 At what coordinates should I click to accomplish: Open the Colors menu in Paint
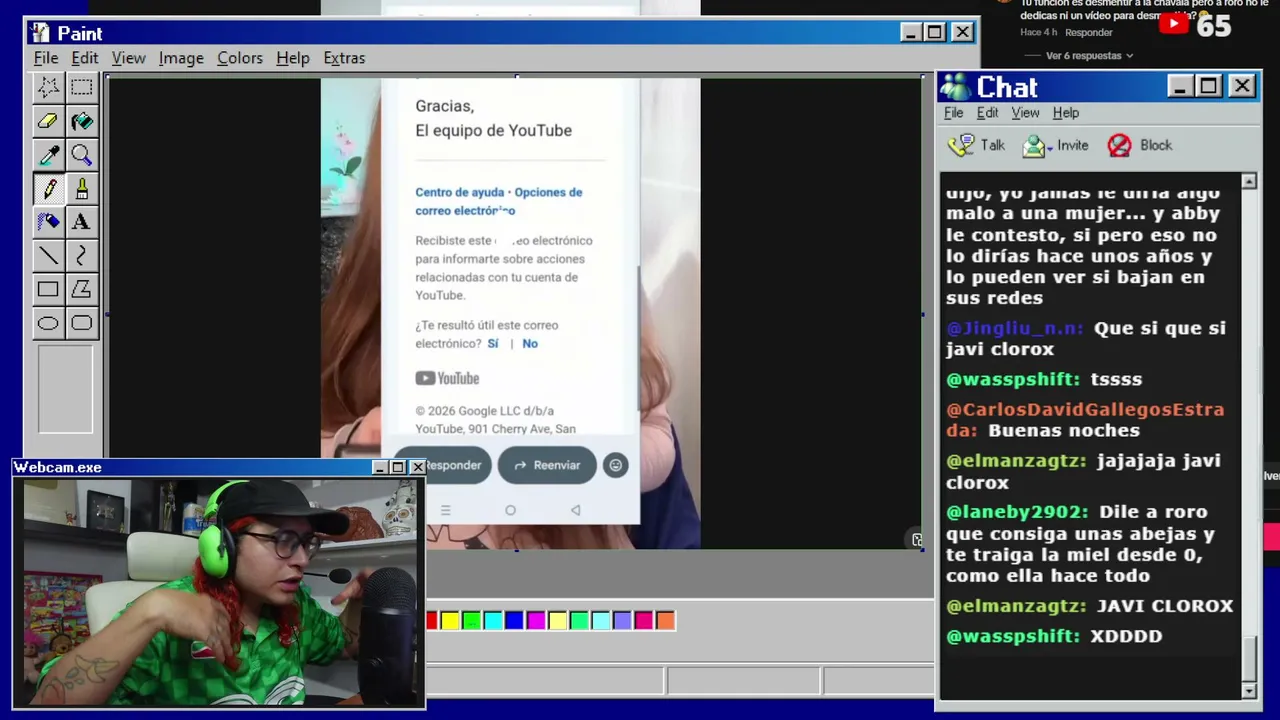[x=240, y=58]
